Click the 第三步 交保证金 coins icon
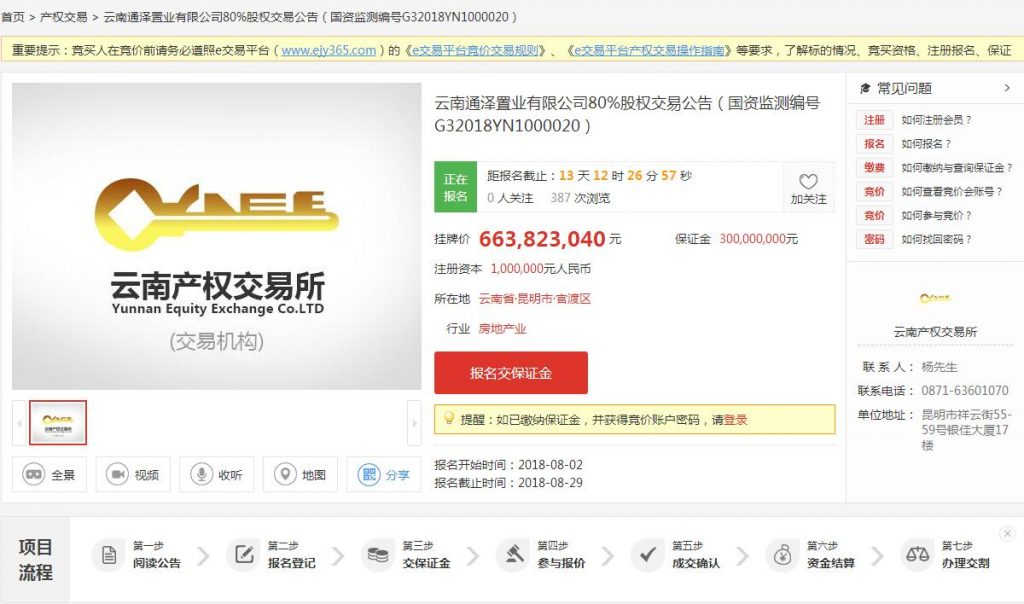 point(378,555)
